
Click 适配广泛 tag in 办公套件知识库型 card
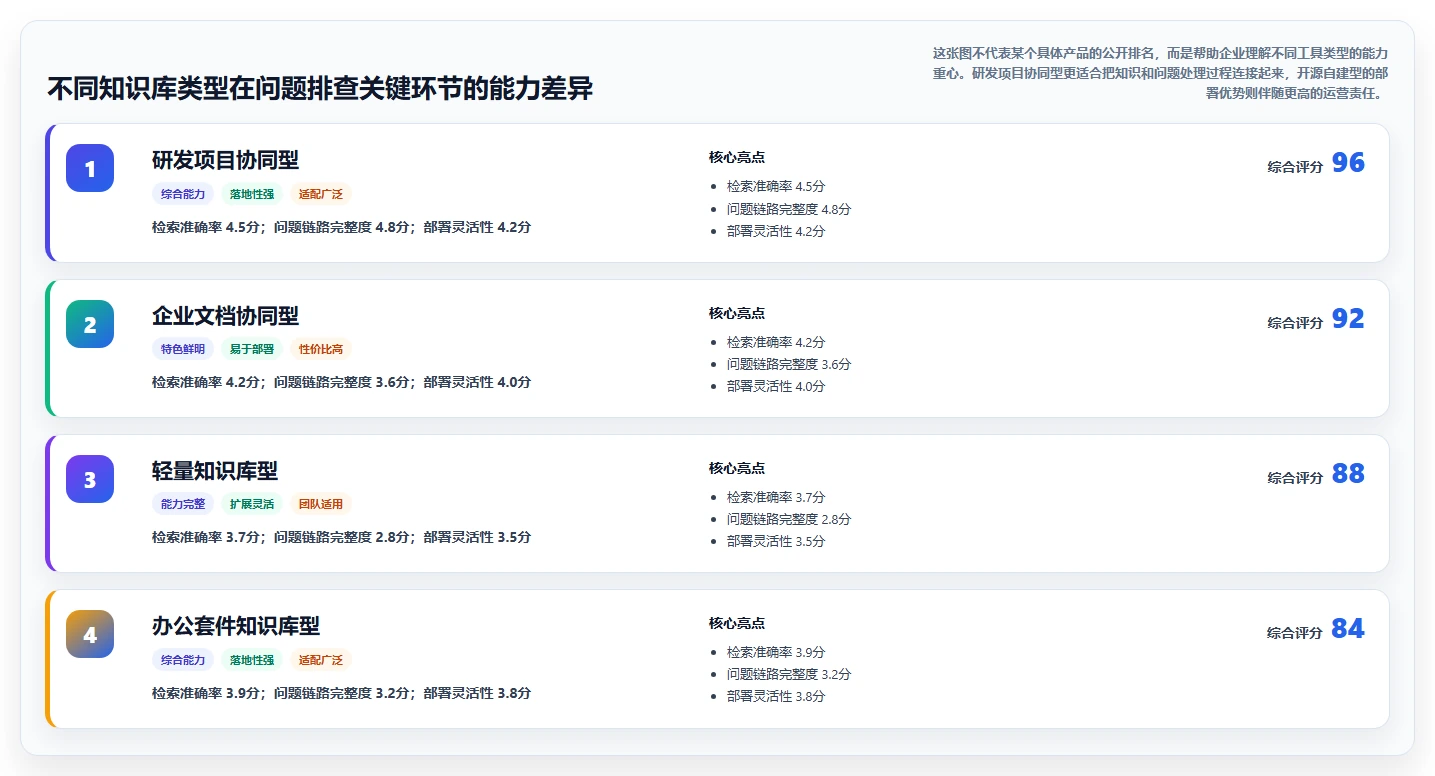[x=321, y=660]
